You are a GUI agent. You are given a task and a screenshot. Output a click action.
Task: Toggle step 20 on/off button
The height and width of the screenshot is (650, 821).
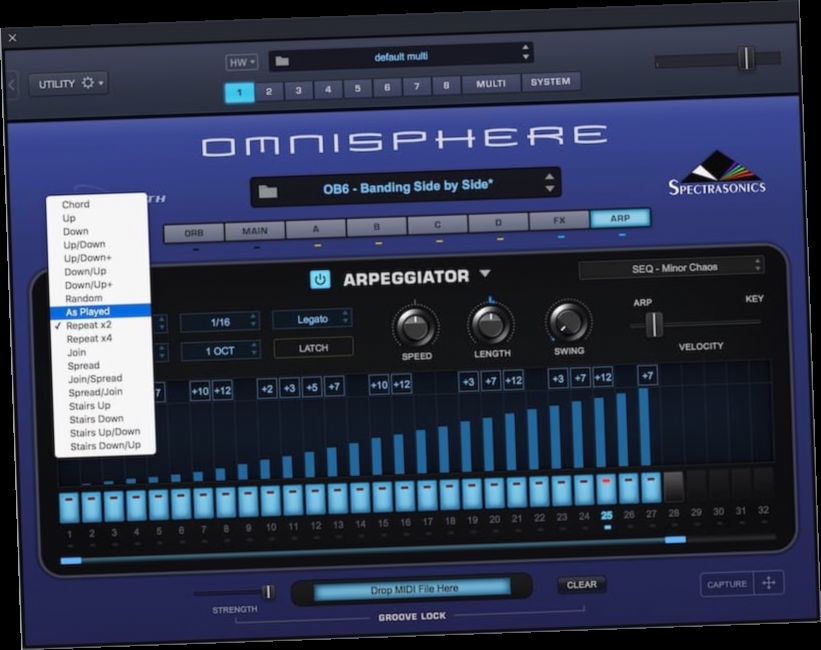point(494,493)
